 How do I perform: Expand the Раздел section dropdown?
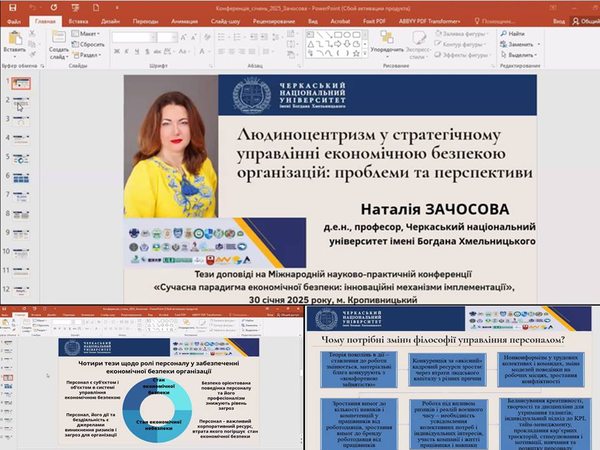pyautogui.click(x=92, y=55)
